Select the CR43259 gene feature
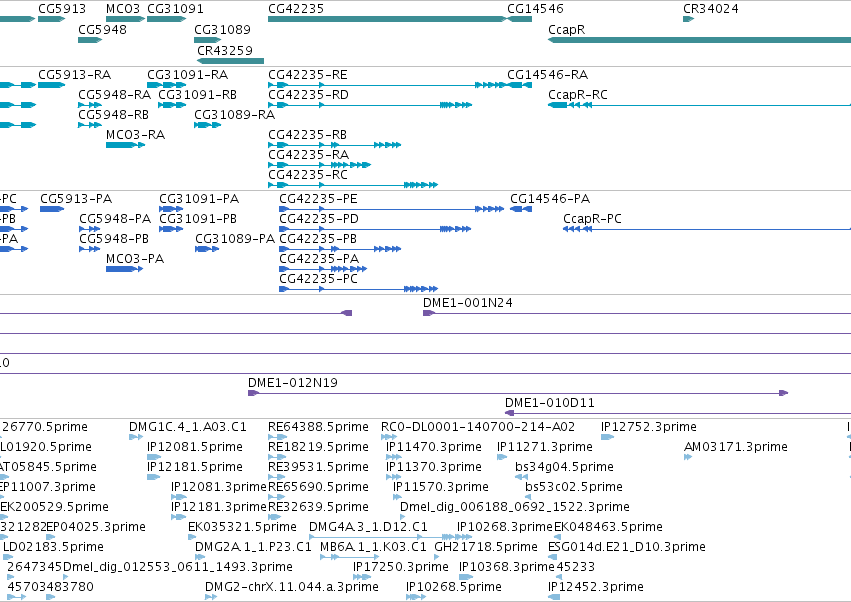 click(x=230, y=61)
